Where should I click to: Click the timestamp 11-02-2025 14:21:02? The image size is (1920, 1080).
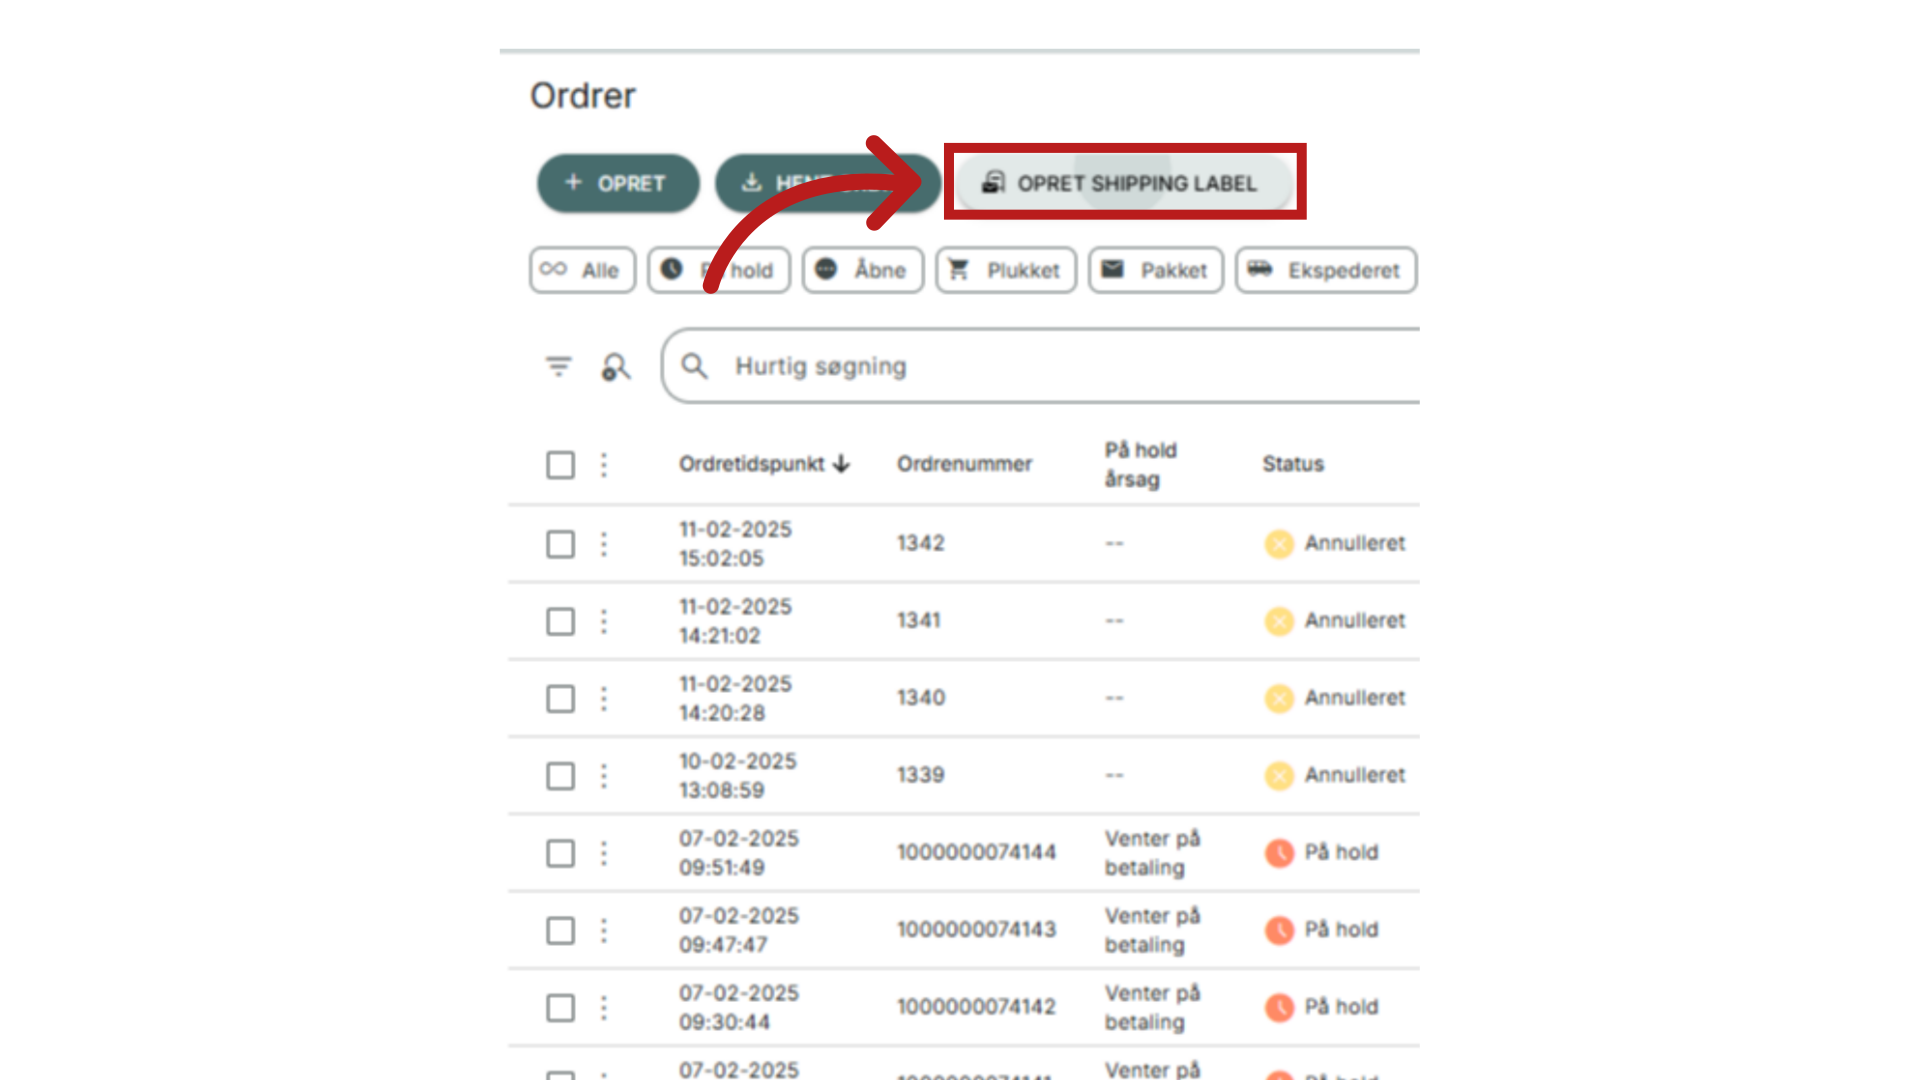coord(735,621)
